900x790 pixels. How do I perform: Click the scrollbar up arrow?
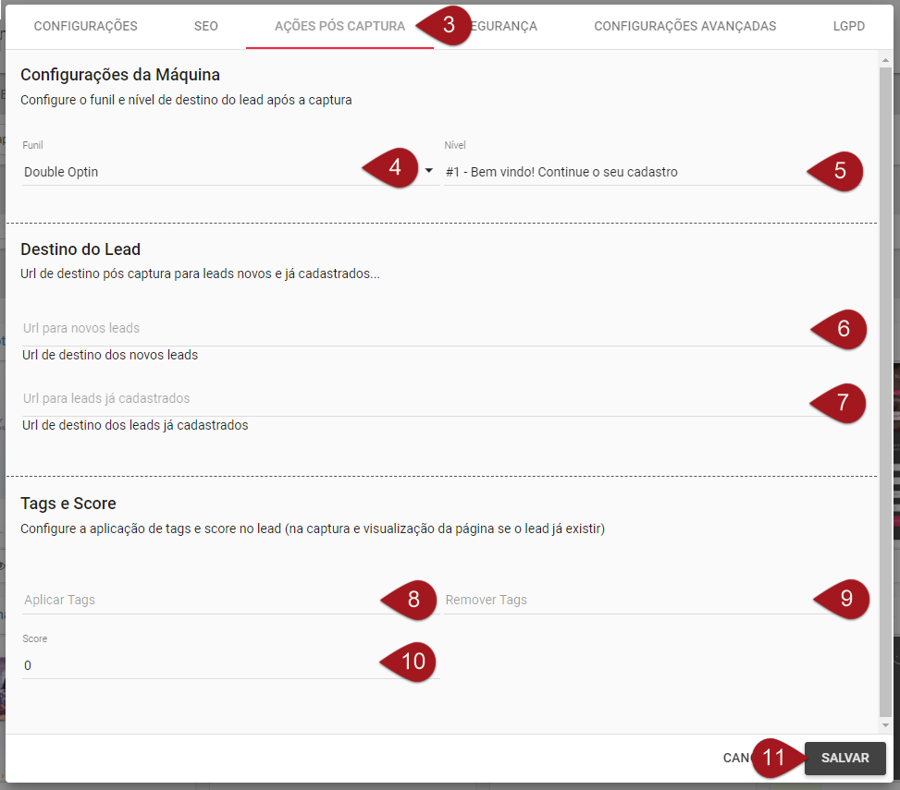tap(885, 60)
